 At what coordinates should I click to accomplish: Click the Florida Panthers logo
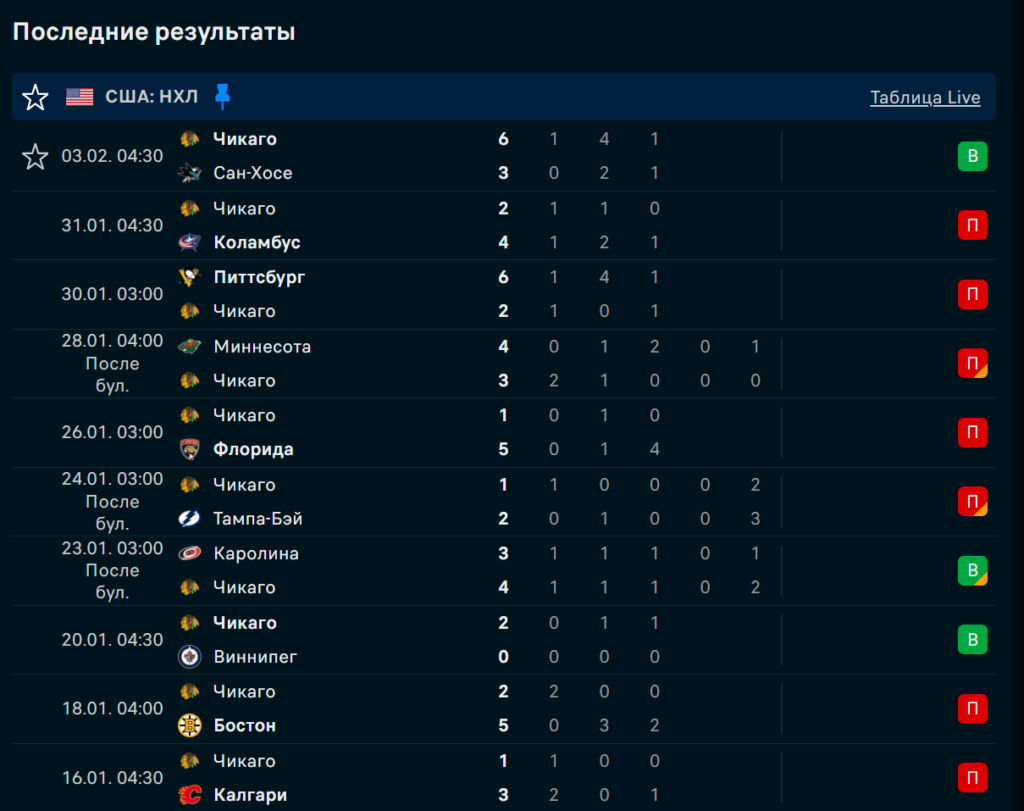pyautogui.click(x=189, y=450)
